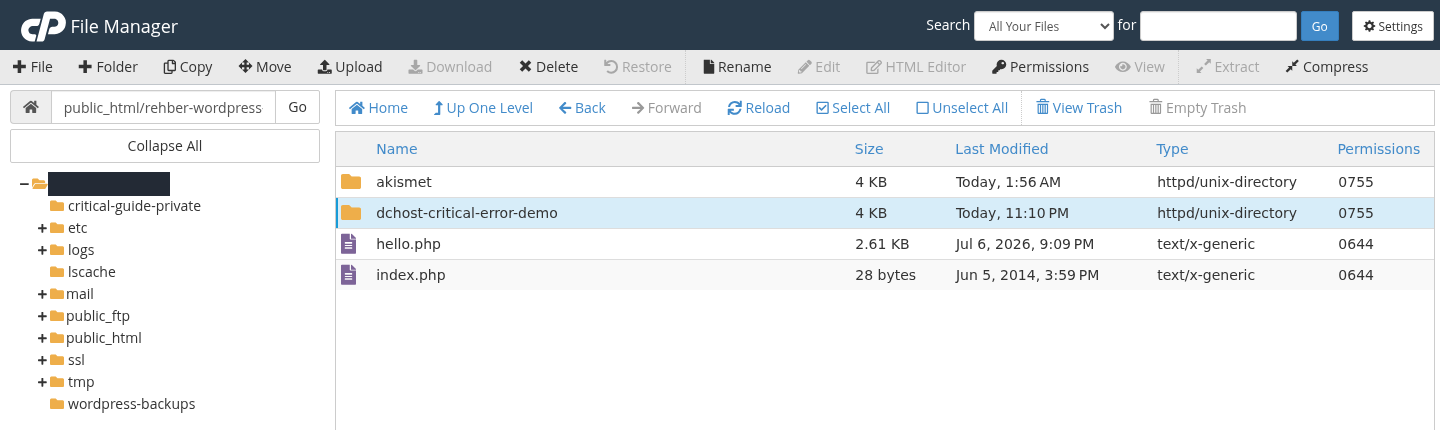This screenshot has width=1440, height=430.
Task: Expand the mail folder node
Action: tap(43, 294)
